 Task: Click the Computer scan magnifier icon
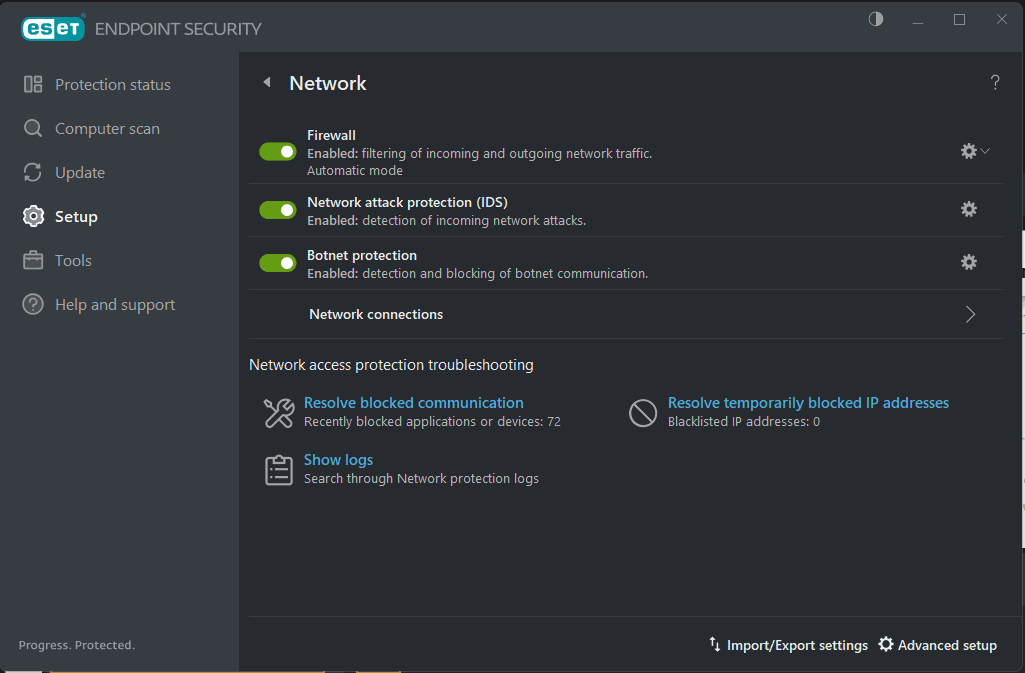[x=33, y=128]
